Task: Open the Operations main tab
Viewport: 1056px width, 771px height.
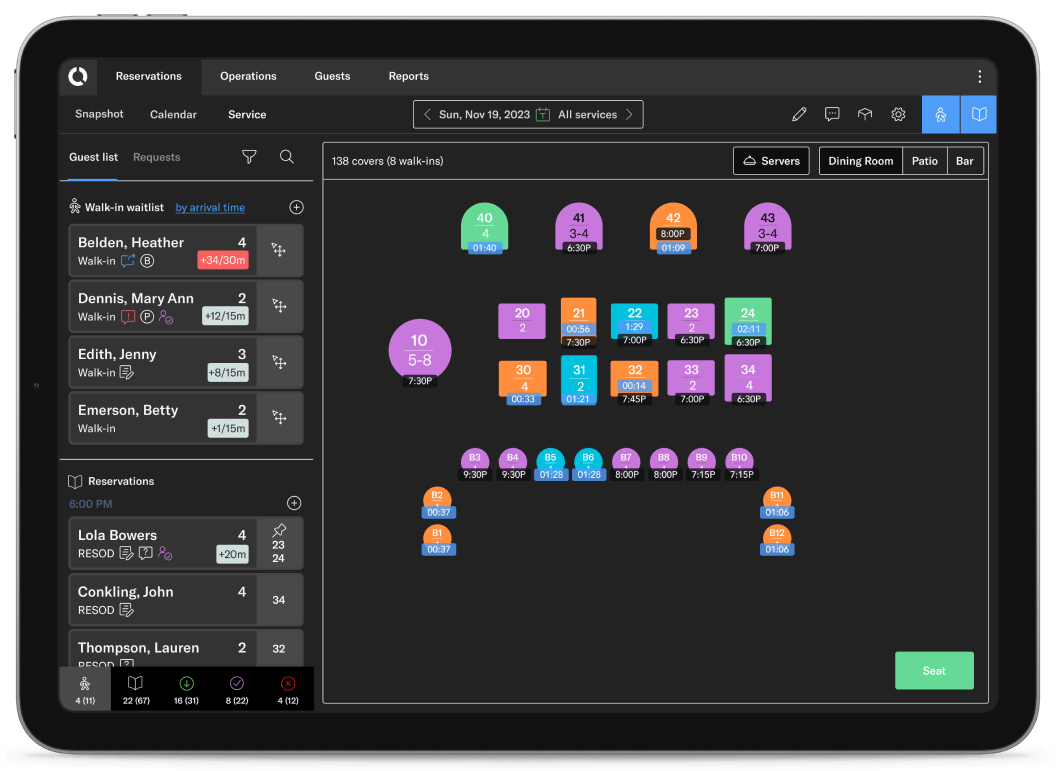Action: [249, 76]
